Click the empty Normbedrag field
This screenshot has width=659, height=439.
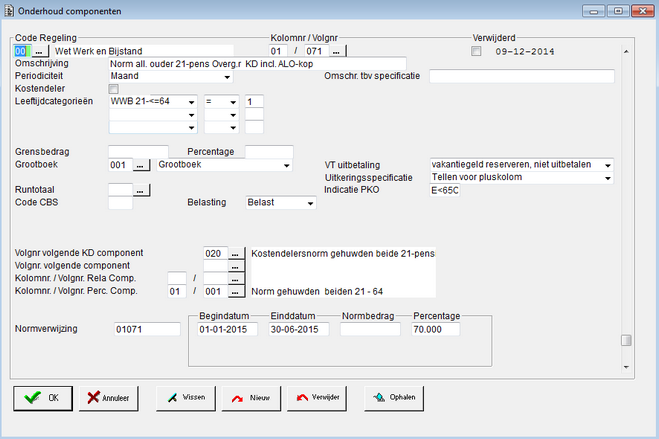point(370,329)
